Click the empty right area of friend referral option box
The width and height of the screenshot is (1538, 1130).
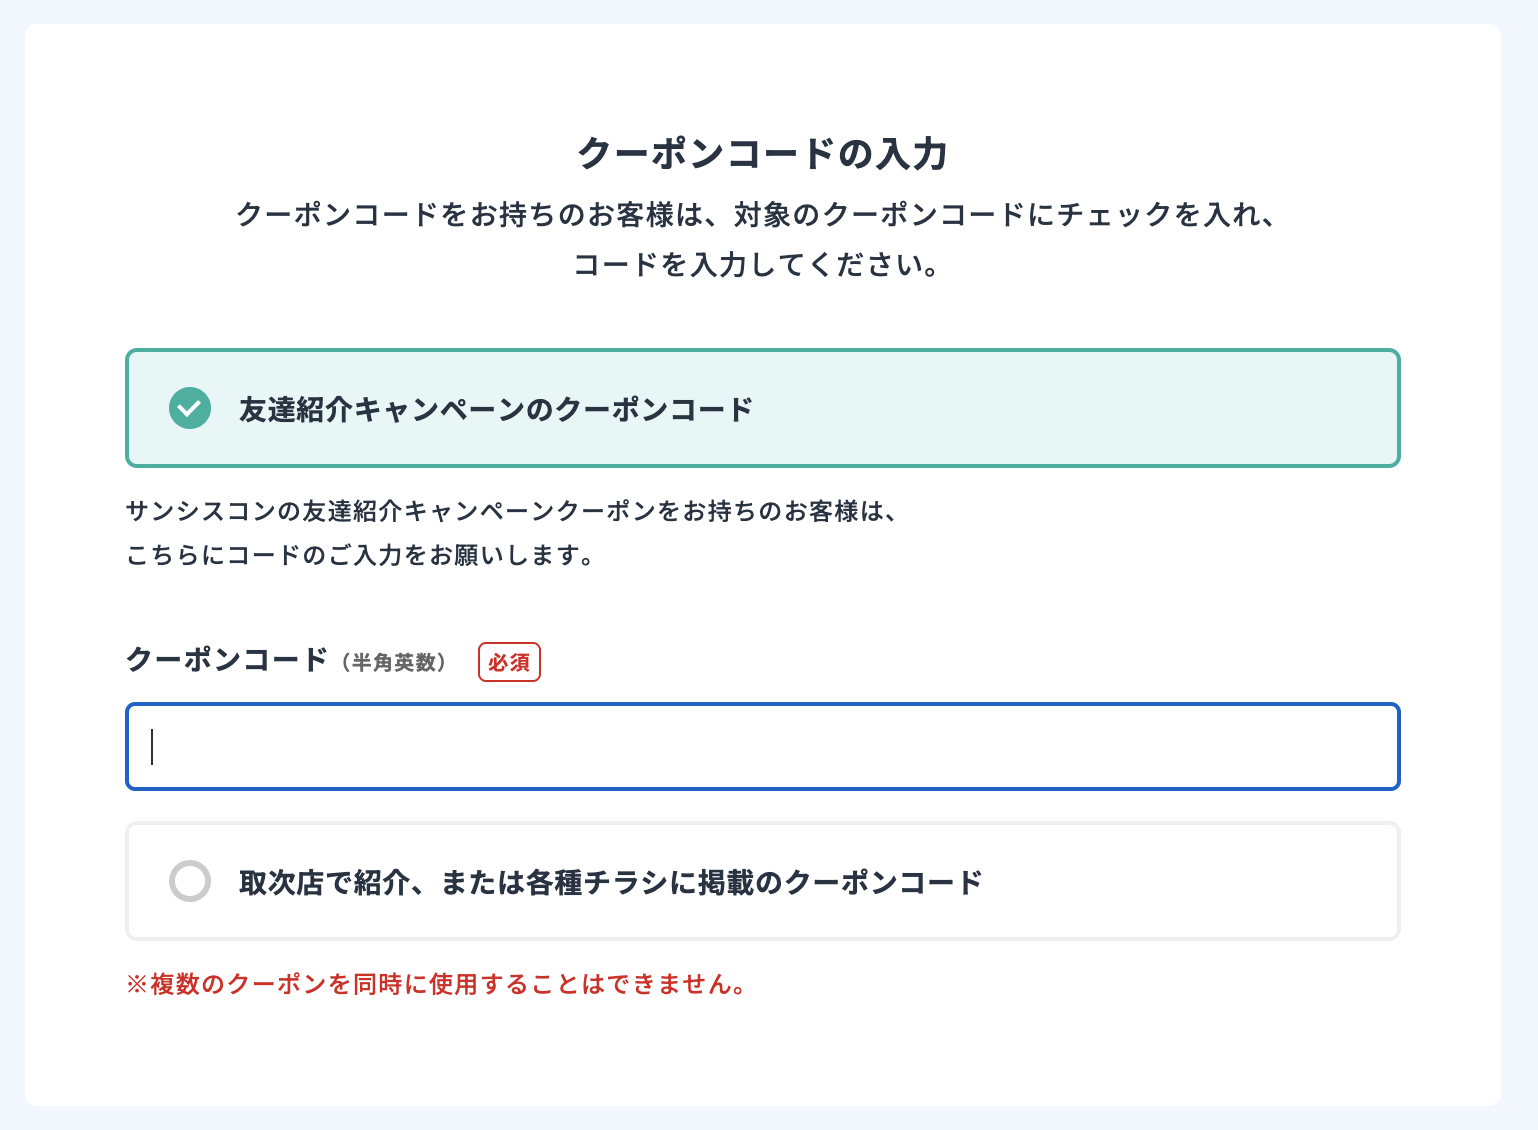[1100, 408]
